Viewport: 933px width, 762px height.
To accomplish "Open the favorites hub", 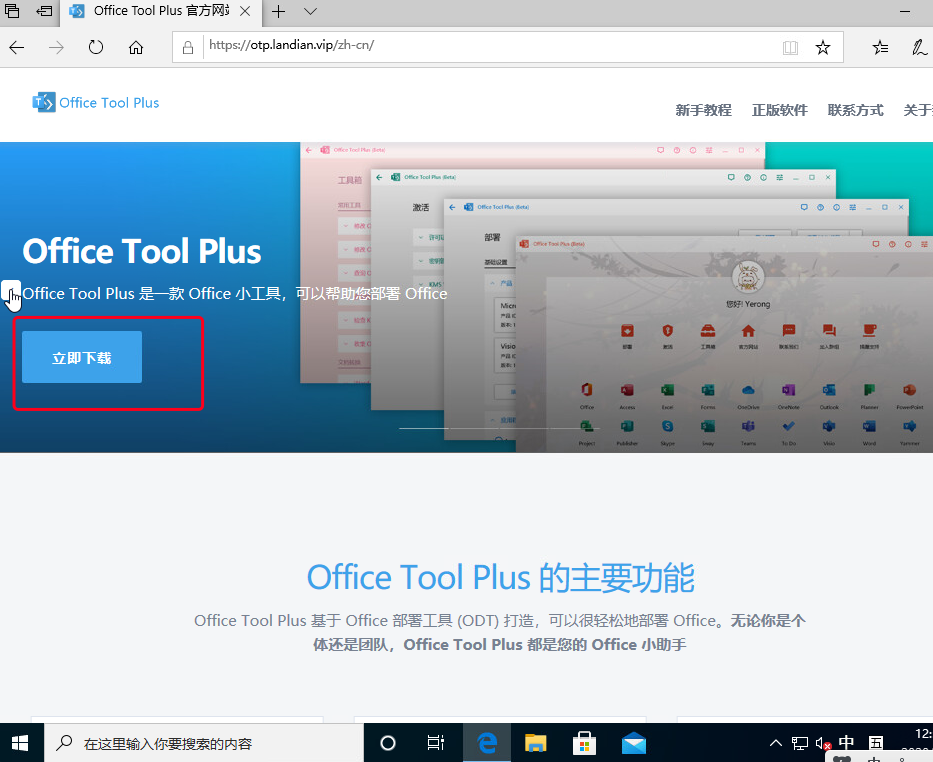I will tap(880, 48).
